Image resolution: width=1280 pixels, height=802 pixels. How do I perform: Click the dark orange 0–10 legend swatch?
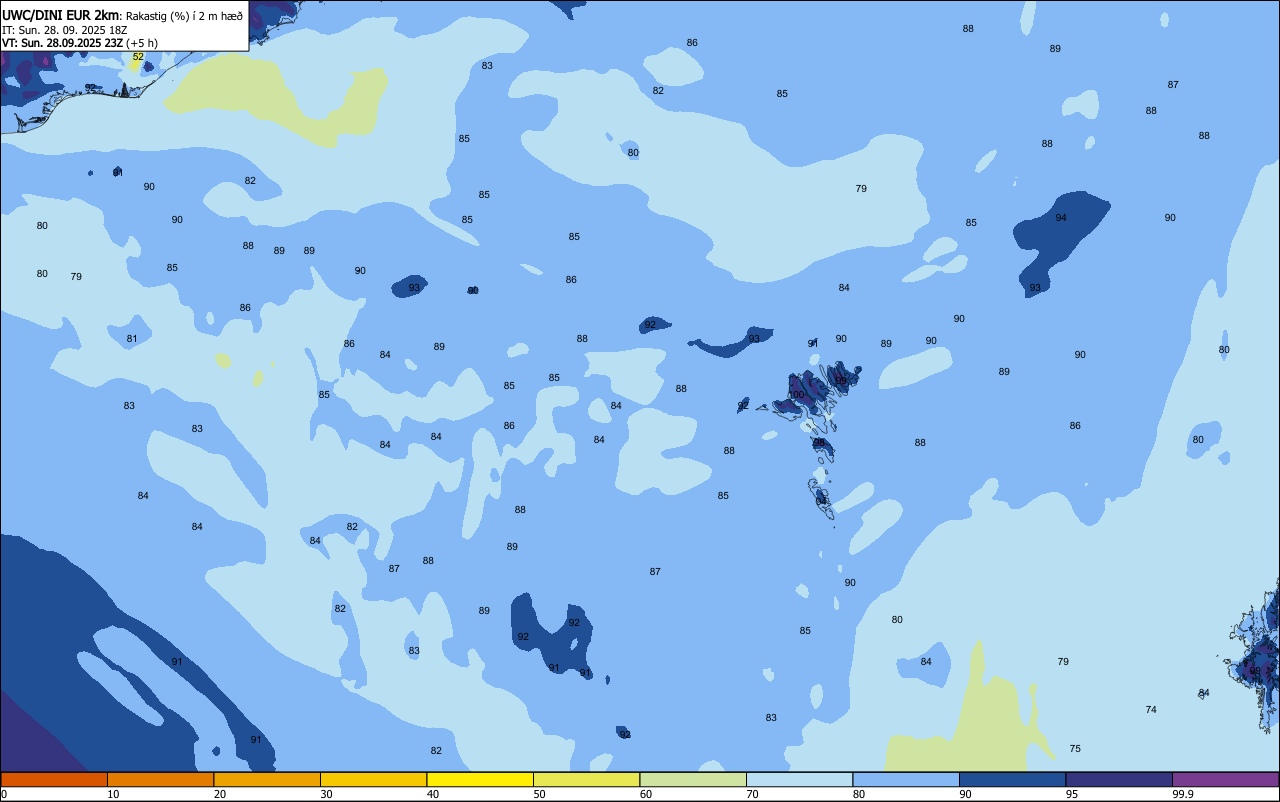54,779
